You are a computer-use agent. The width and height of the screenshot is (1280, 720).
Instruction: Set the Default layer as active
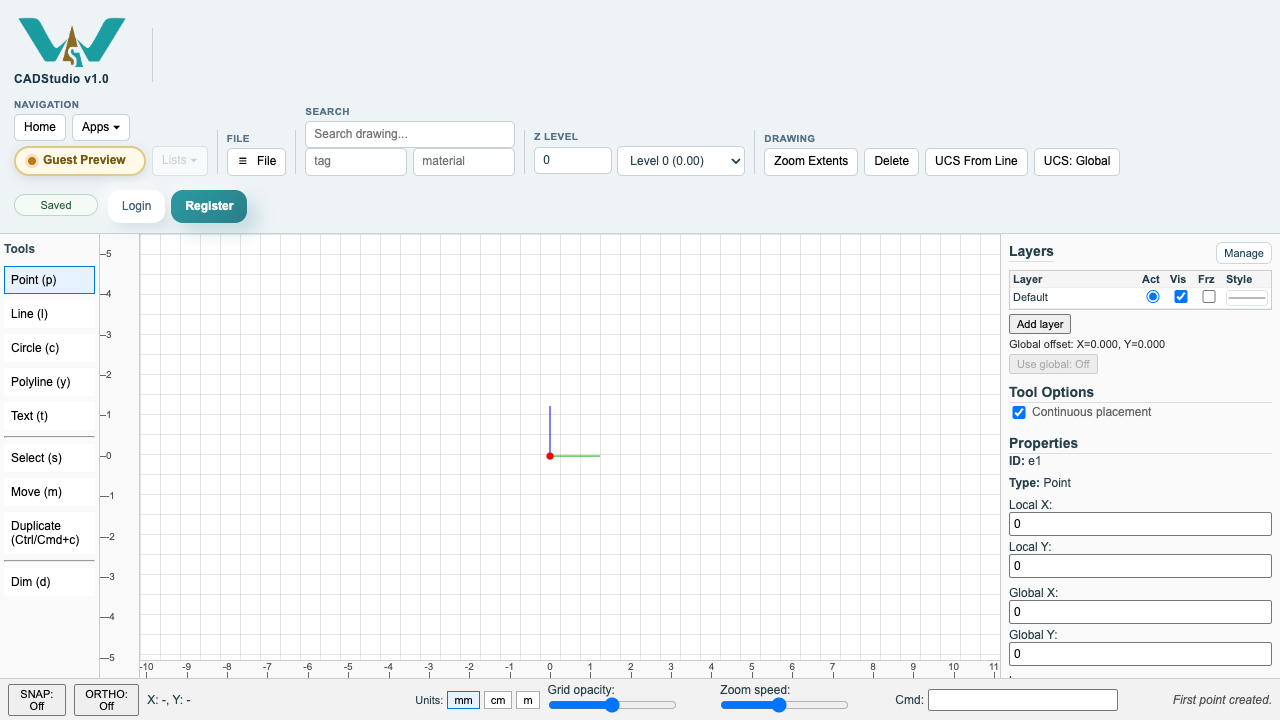1153,297
